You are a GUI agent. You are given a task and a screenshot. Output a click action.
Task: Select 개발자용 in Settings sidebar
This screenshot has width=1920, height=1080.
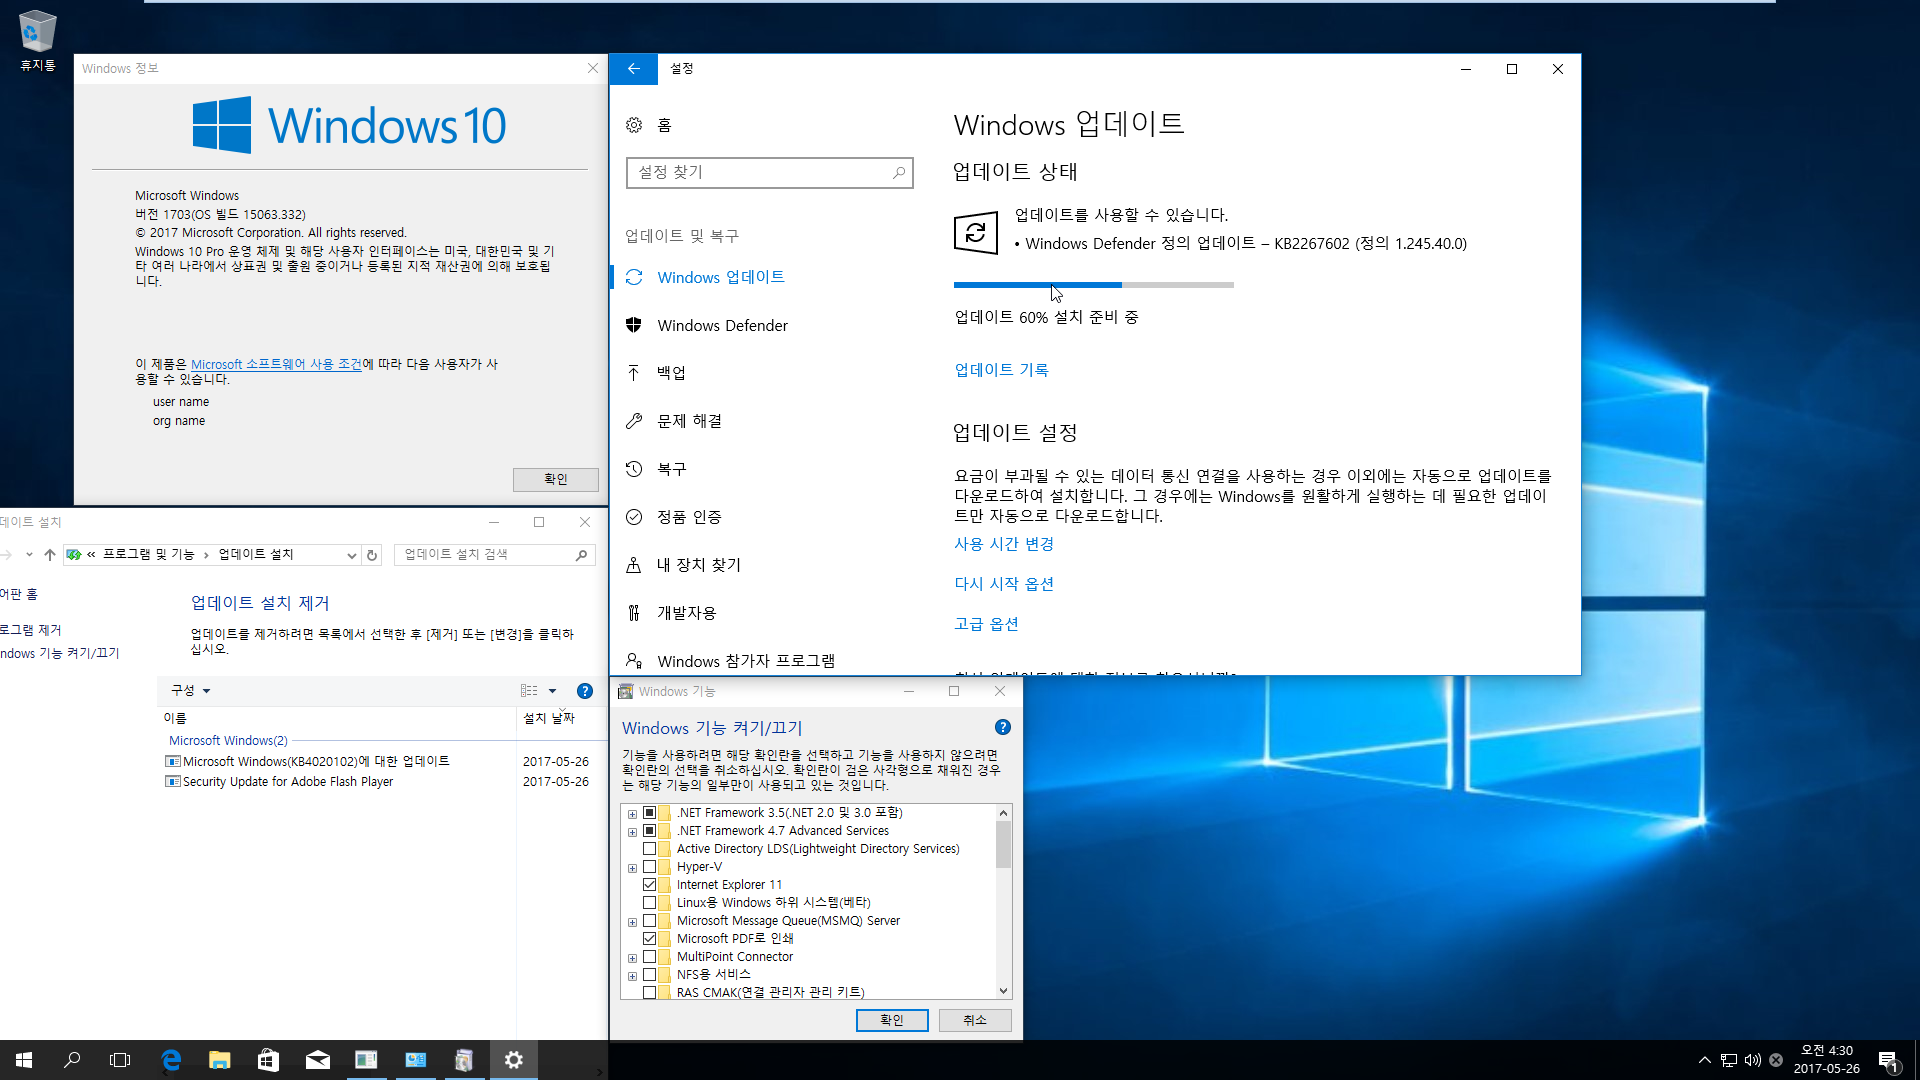click(686, 613)
